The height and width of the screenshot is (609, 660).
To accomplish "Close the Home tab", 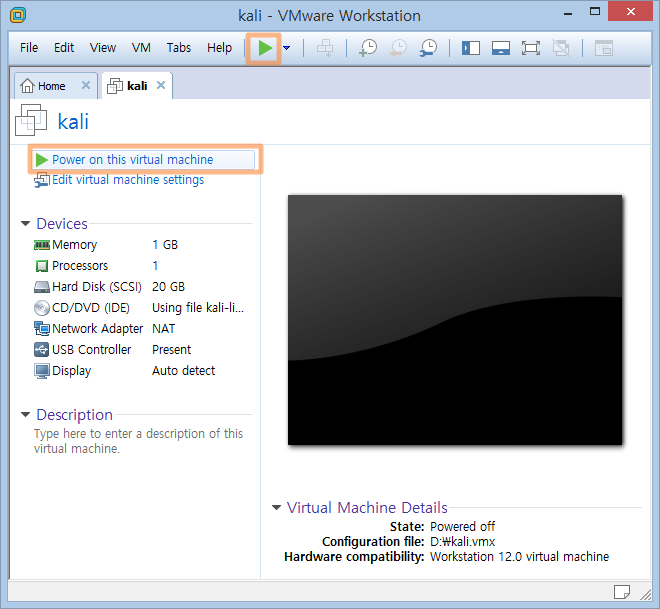I will [86, 85].
